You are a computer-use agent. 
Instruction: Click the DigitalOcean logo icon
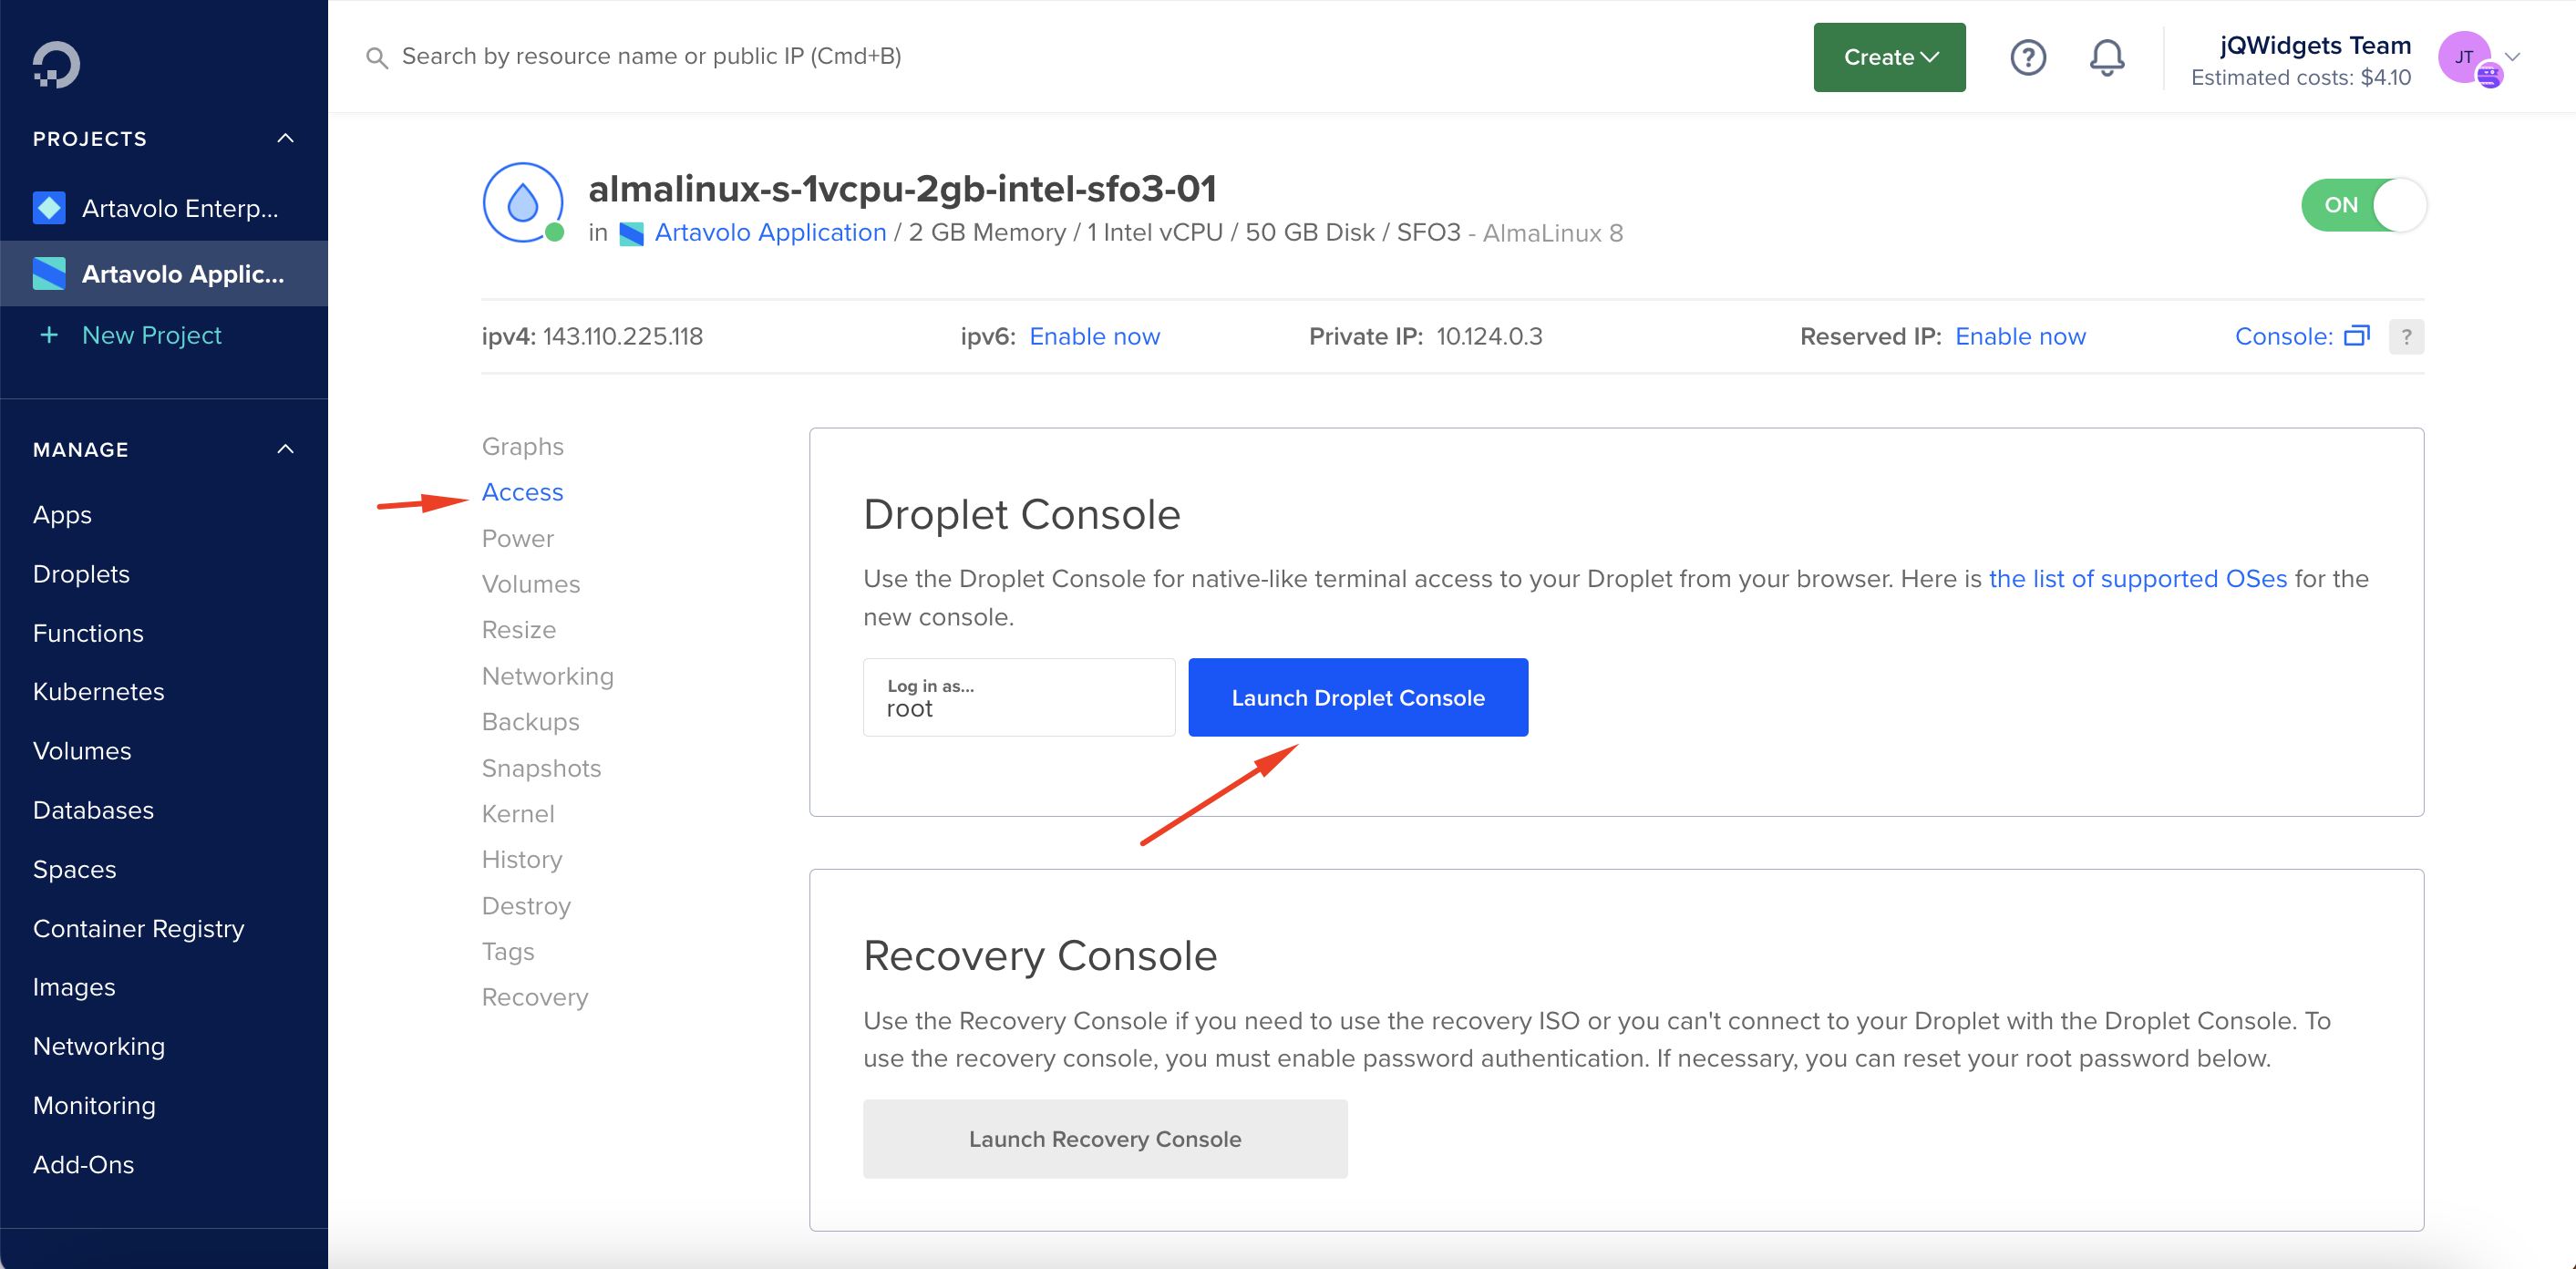click(56, 65)
